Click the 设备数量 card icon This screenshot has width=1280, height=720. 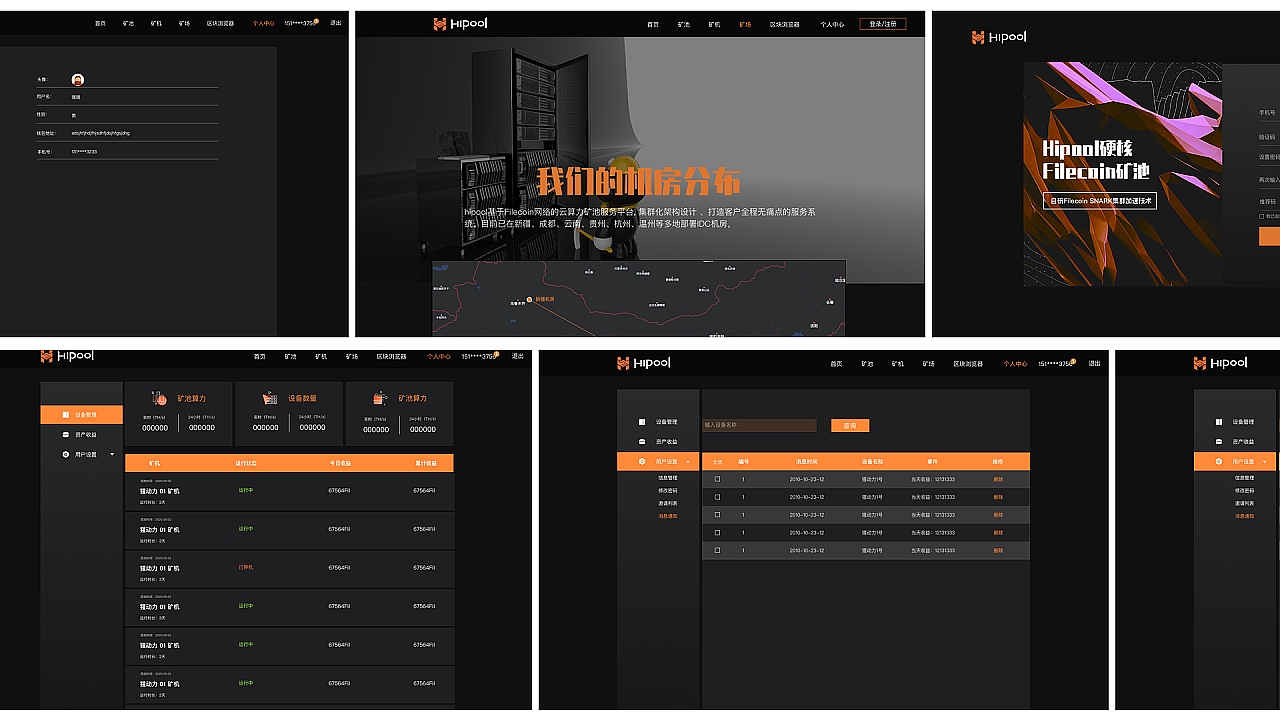point(269,398)
